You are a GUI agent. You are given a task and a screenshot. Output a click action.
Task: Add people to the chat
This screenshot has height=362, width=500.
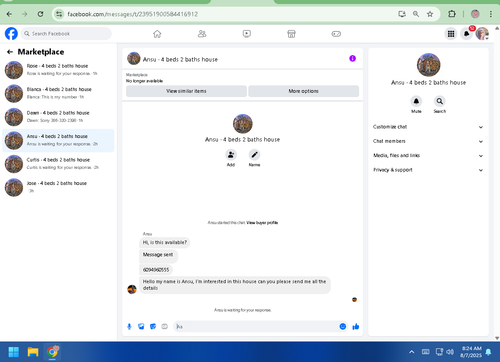231,155
